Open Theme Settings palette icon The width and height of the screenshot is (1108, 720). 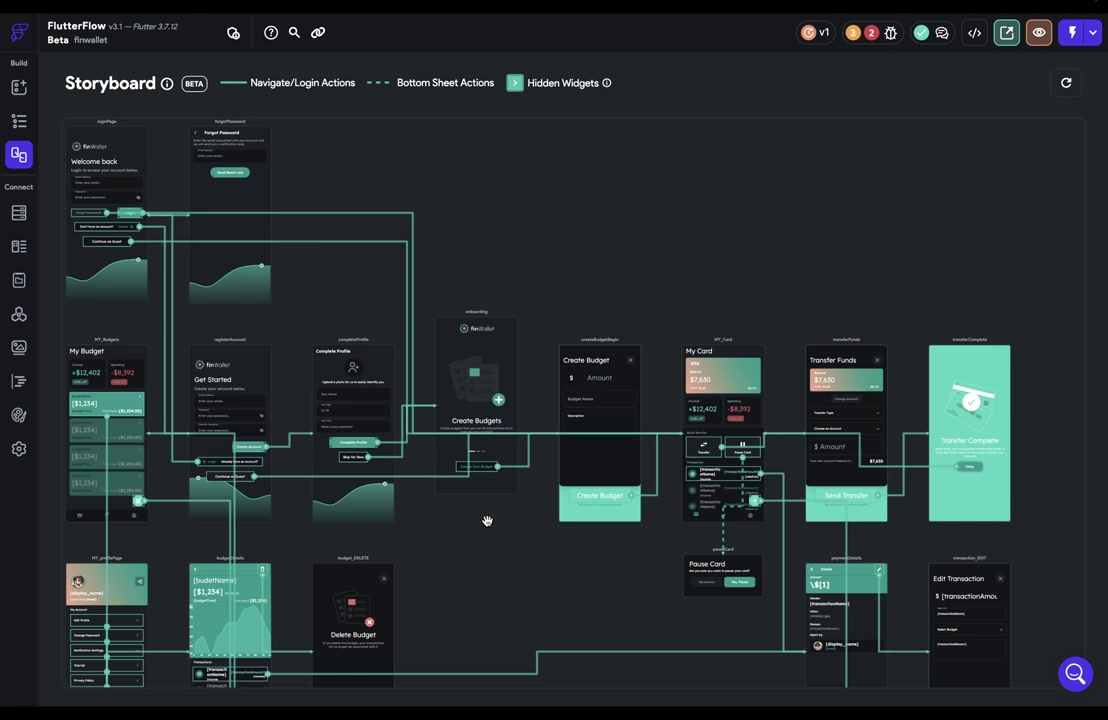coord(19,415)
